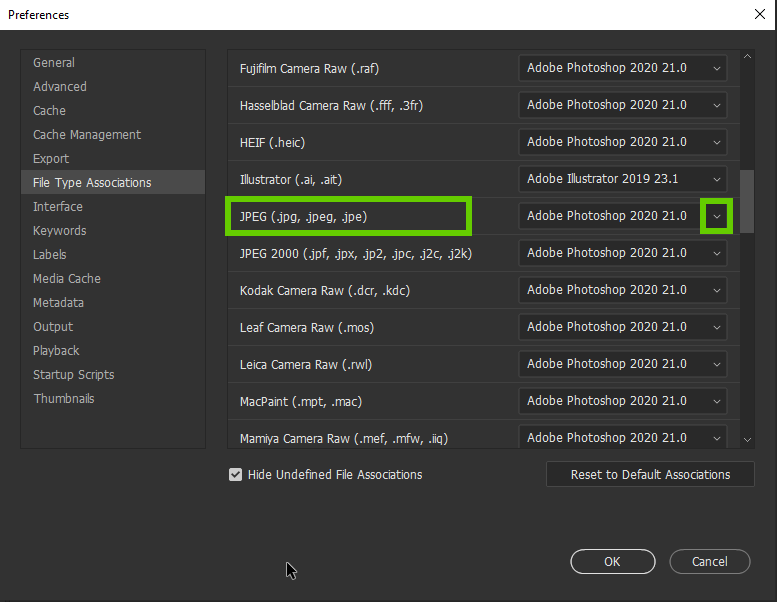Image resolution: width=777 pixels, height=602 pixels.
Task: Open the HEIF application dropdown
Action: coord(622,142)
